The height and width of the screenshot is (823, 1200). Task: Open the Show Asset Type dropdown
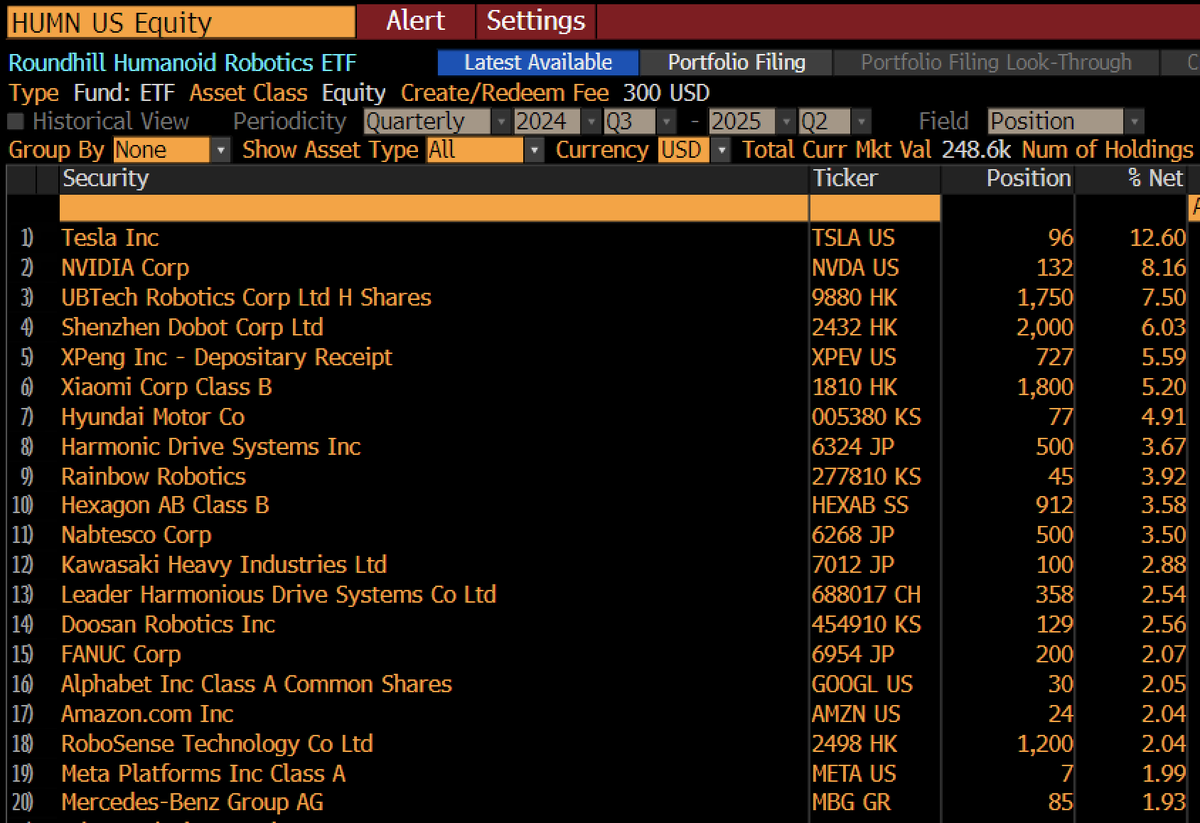point(485,150)
